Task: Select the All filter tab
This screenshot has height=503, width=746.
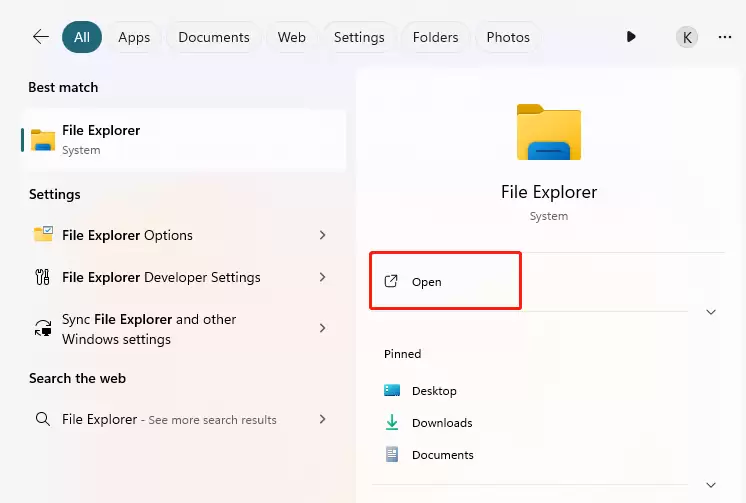Action: click(82, 37)
